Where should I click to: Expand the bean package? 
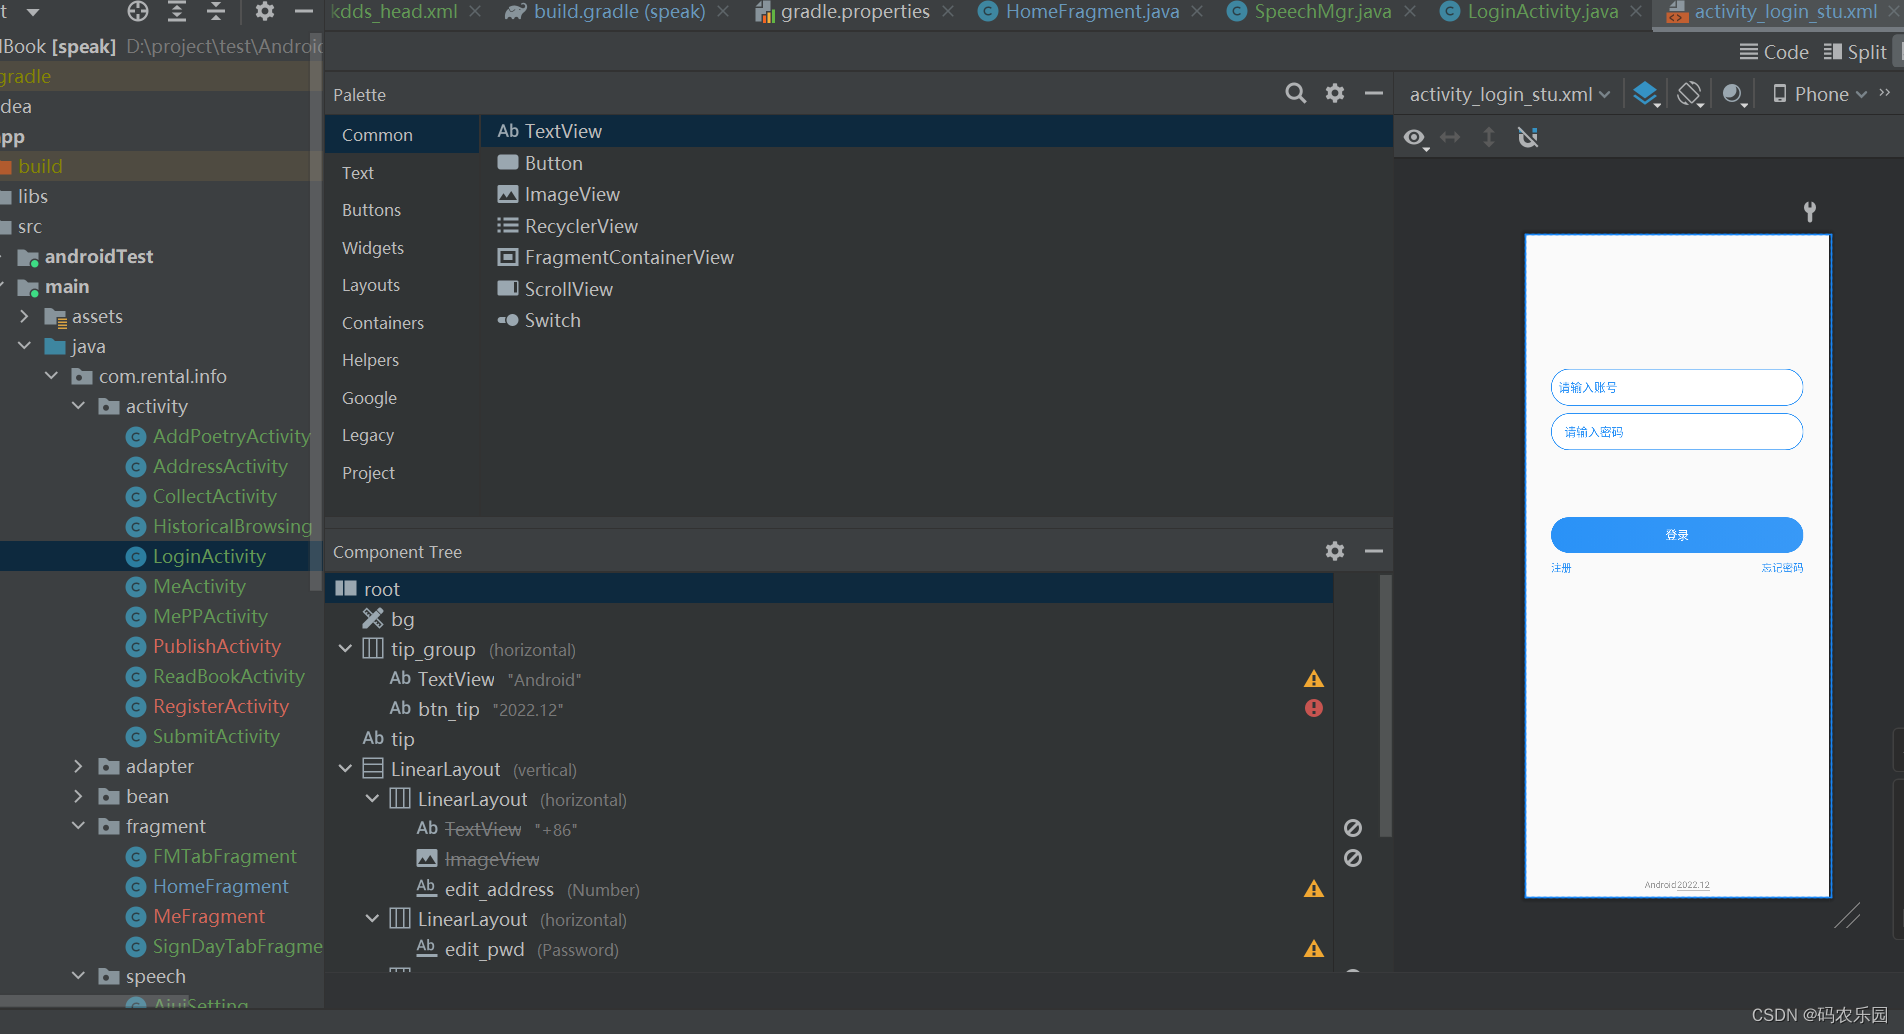tap(78, 796)
